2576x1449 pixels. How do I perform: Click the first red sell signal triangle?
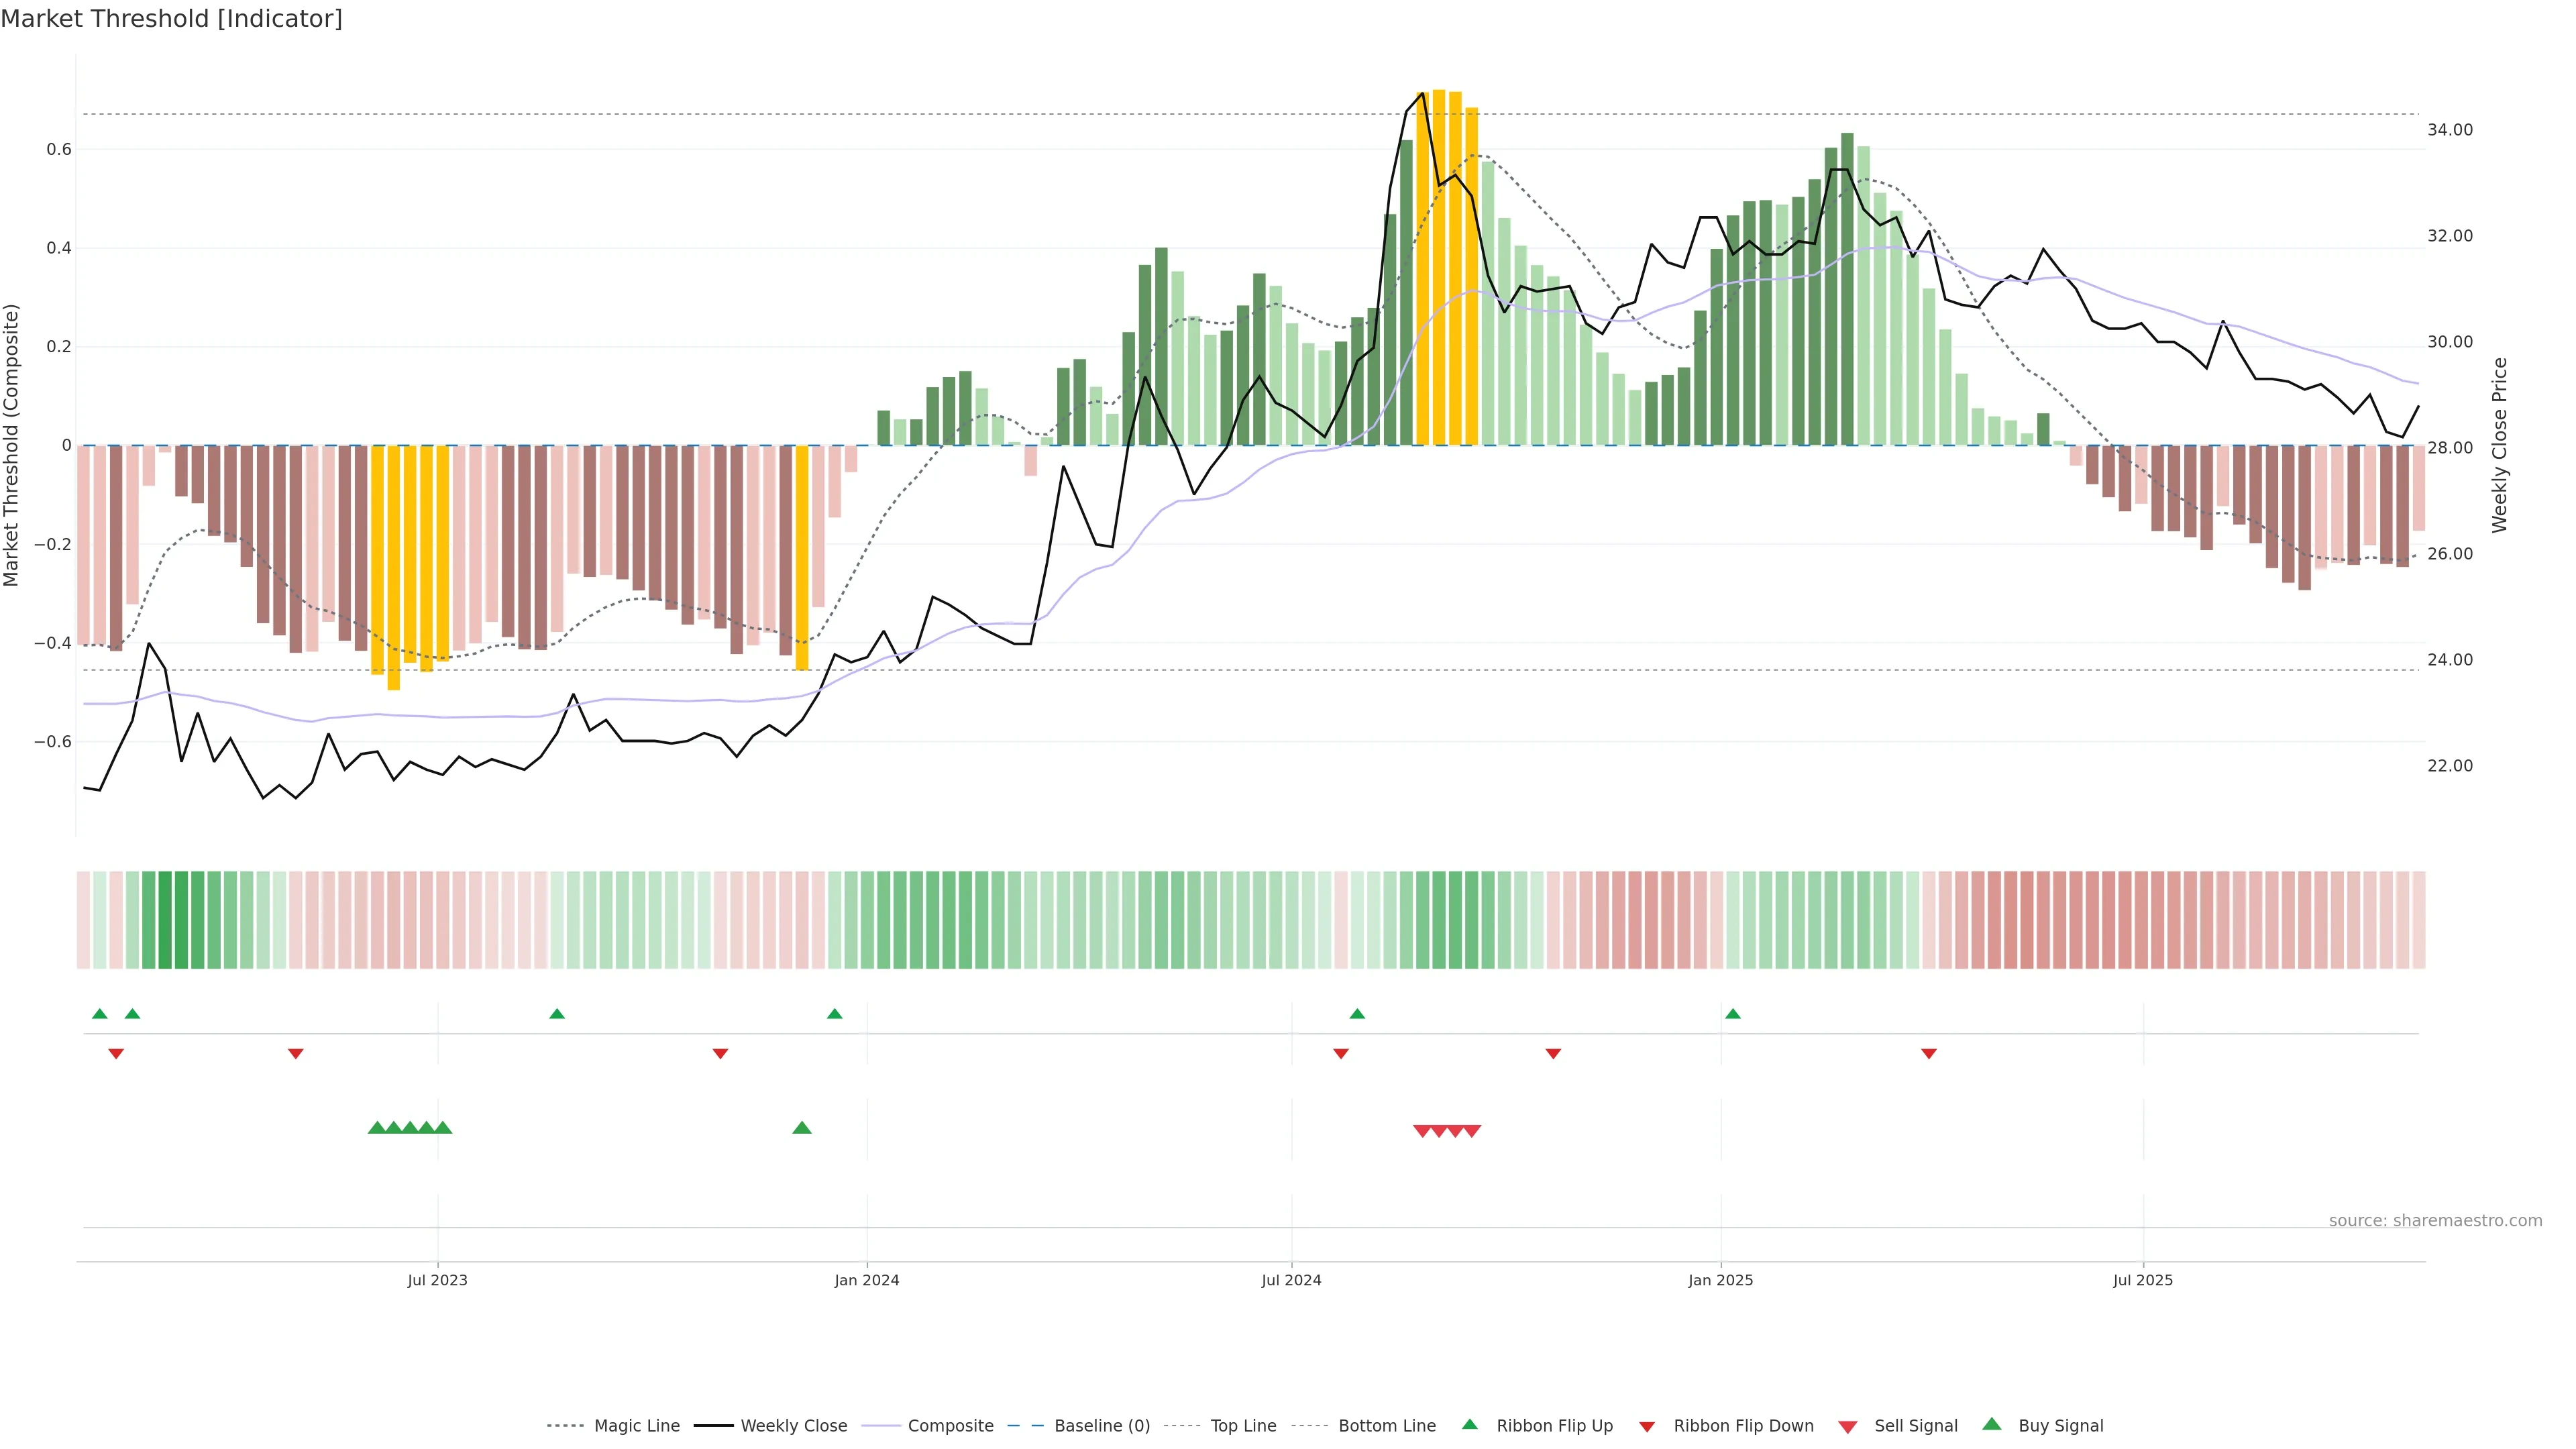click(1422, 1131)
